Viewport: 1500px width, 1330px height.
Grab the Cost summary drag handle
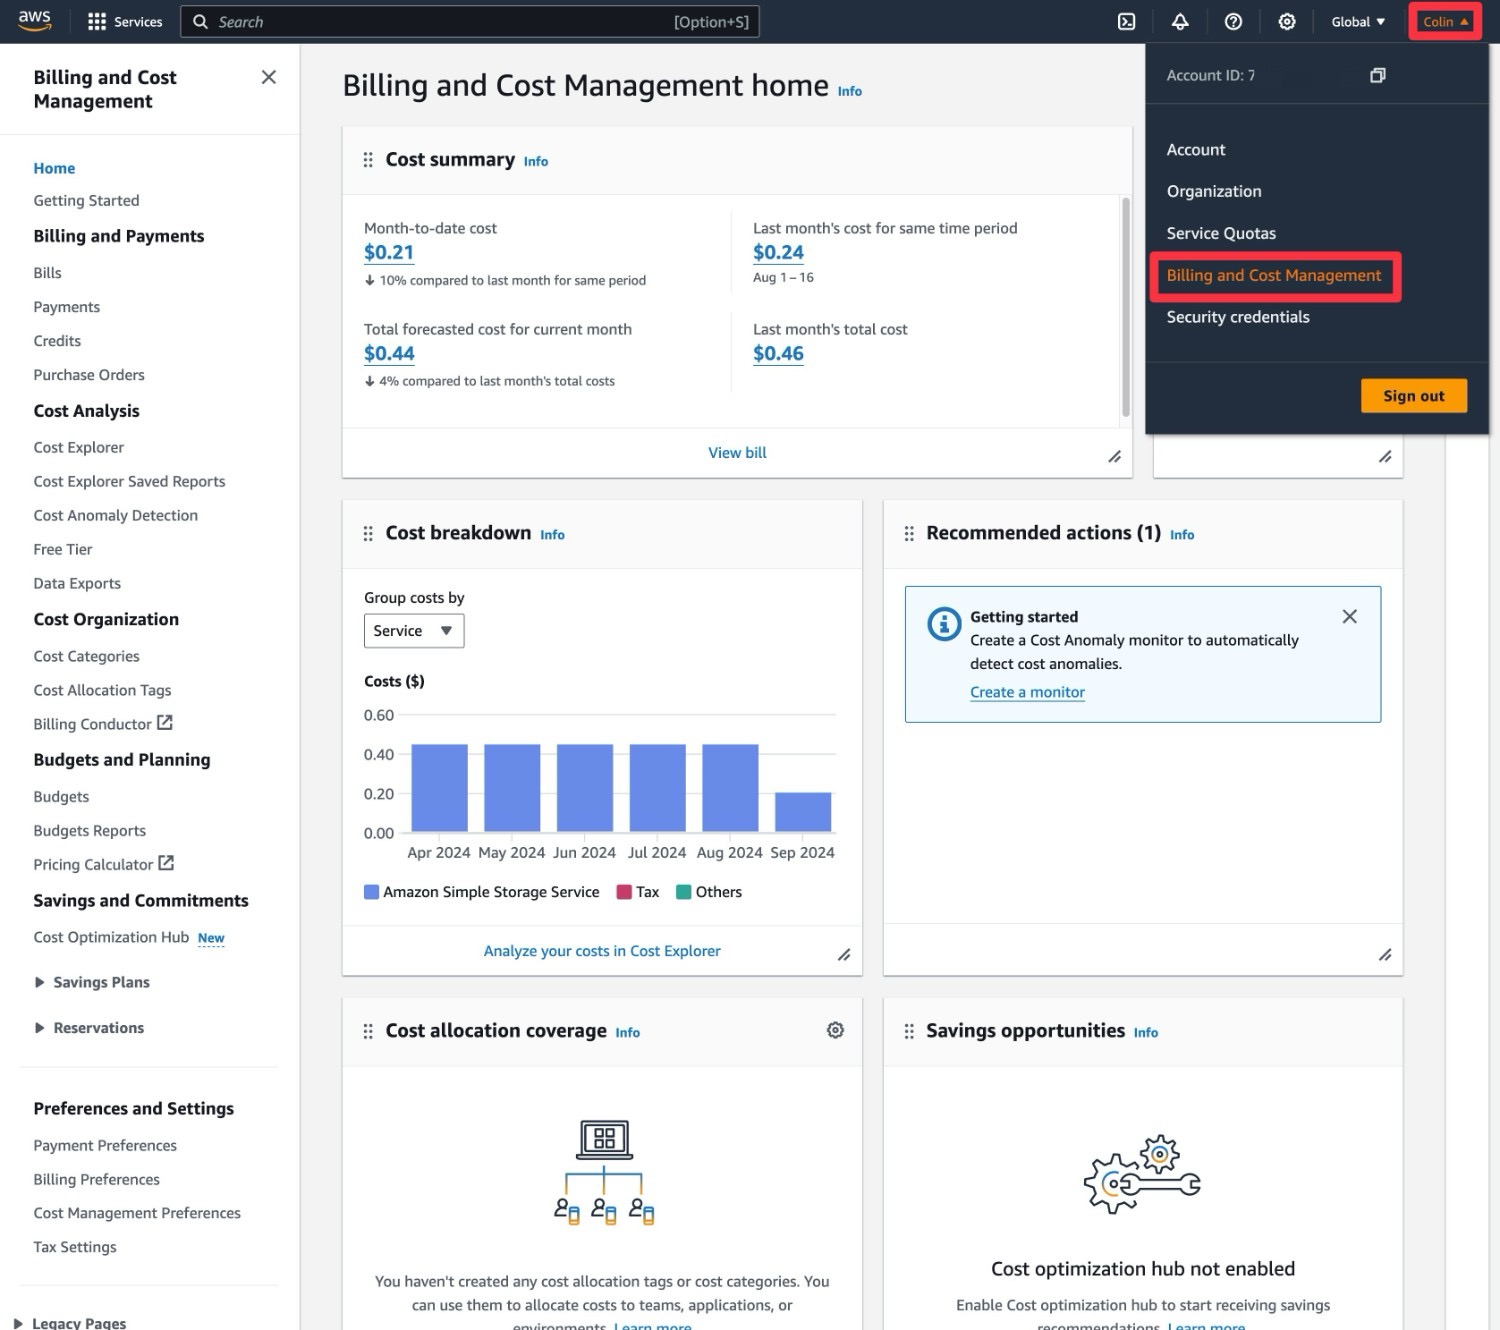368,160
